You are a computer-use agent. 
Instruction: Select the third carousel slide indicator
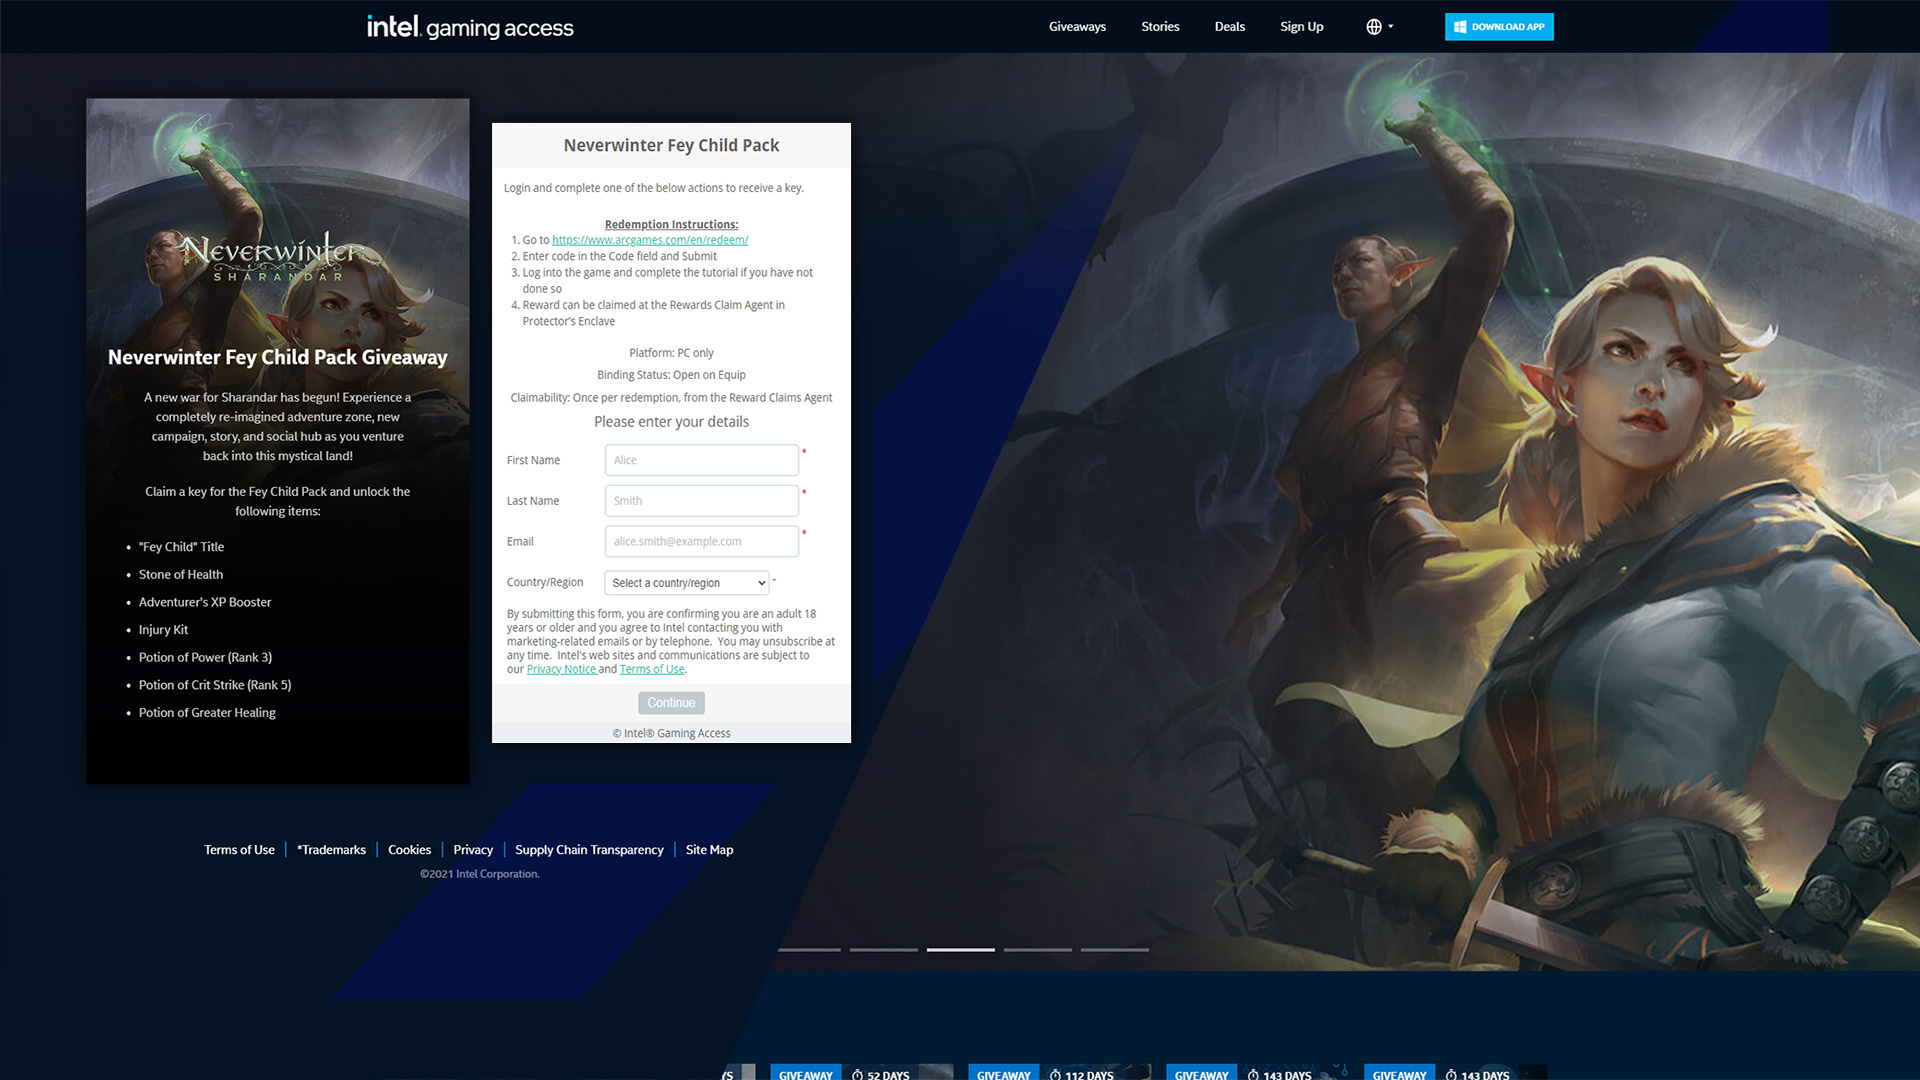point(960,949)
